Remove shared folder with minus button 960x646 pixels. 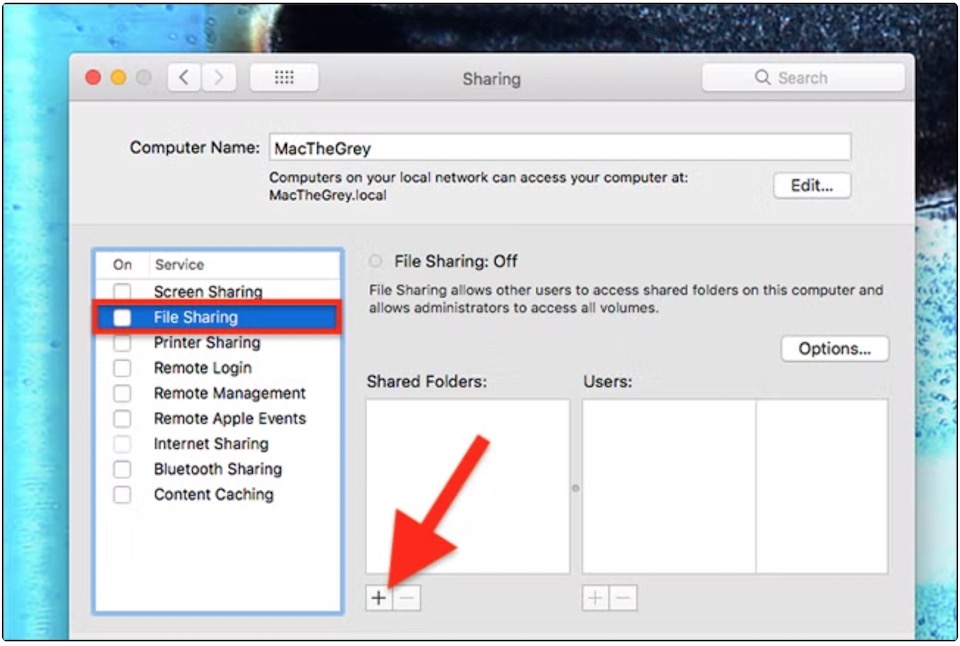point(407,598)
